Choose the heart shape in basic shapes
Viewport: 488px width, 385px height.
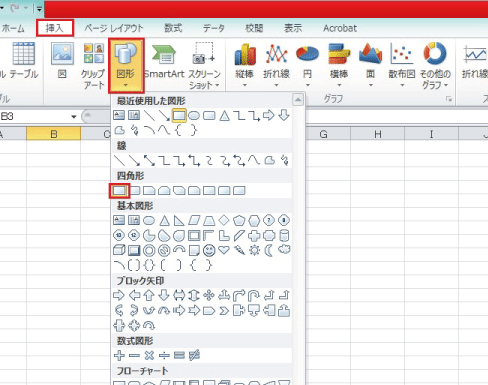[224, 250]
